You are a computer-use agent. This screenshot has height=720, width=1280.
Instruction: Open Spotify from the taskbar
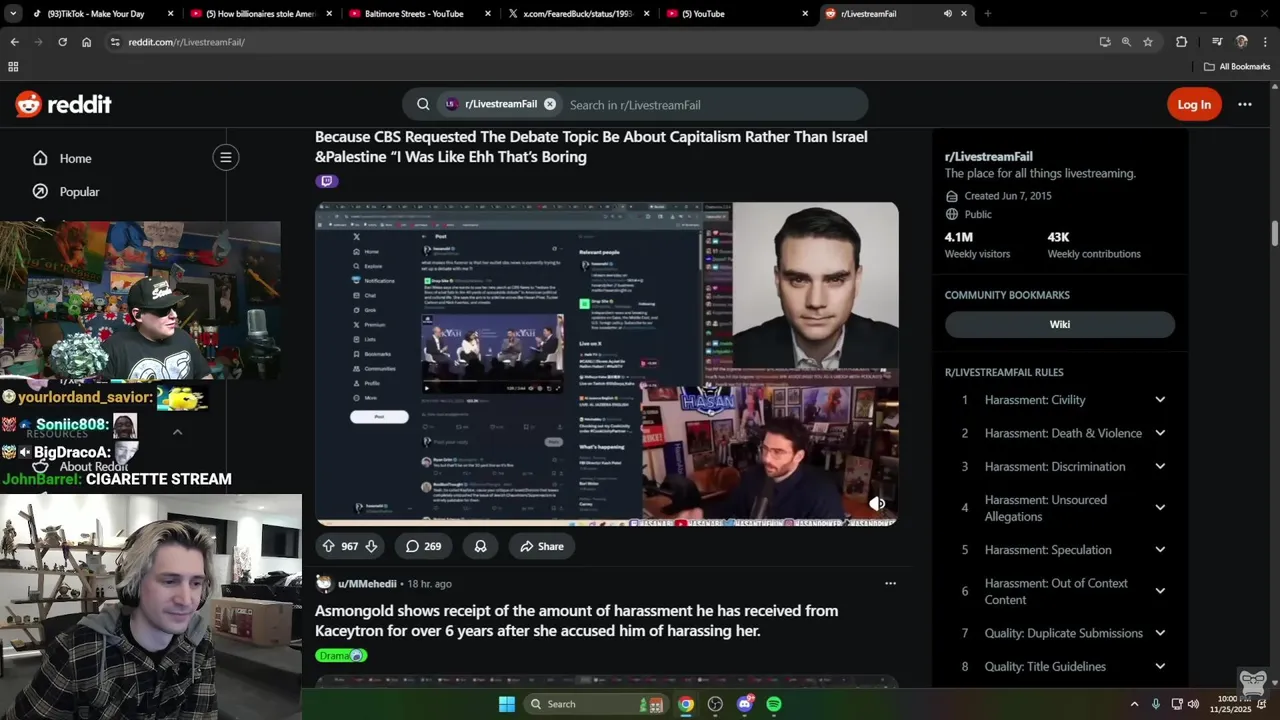coord(774,704)
